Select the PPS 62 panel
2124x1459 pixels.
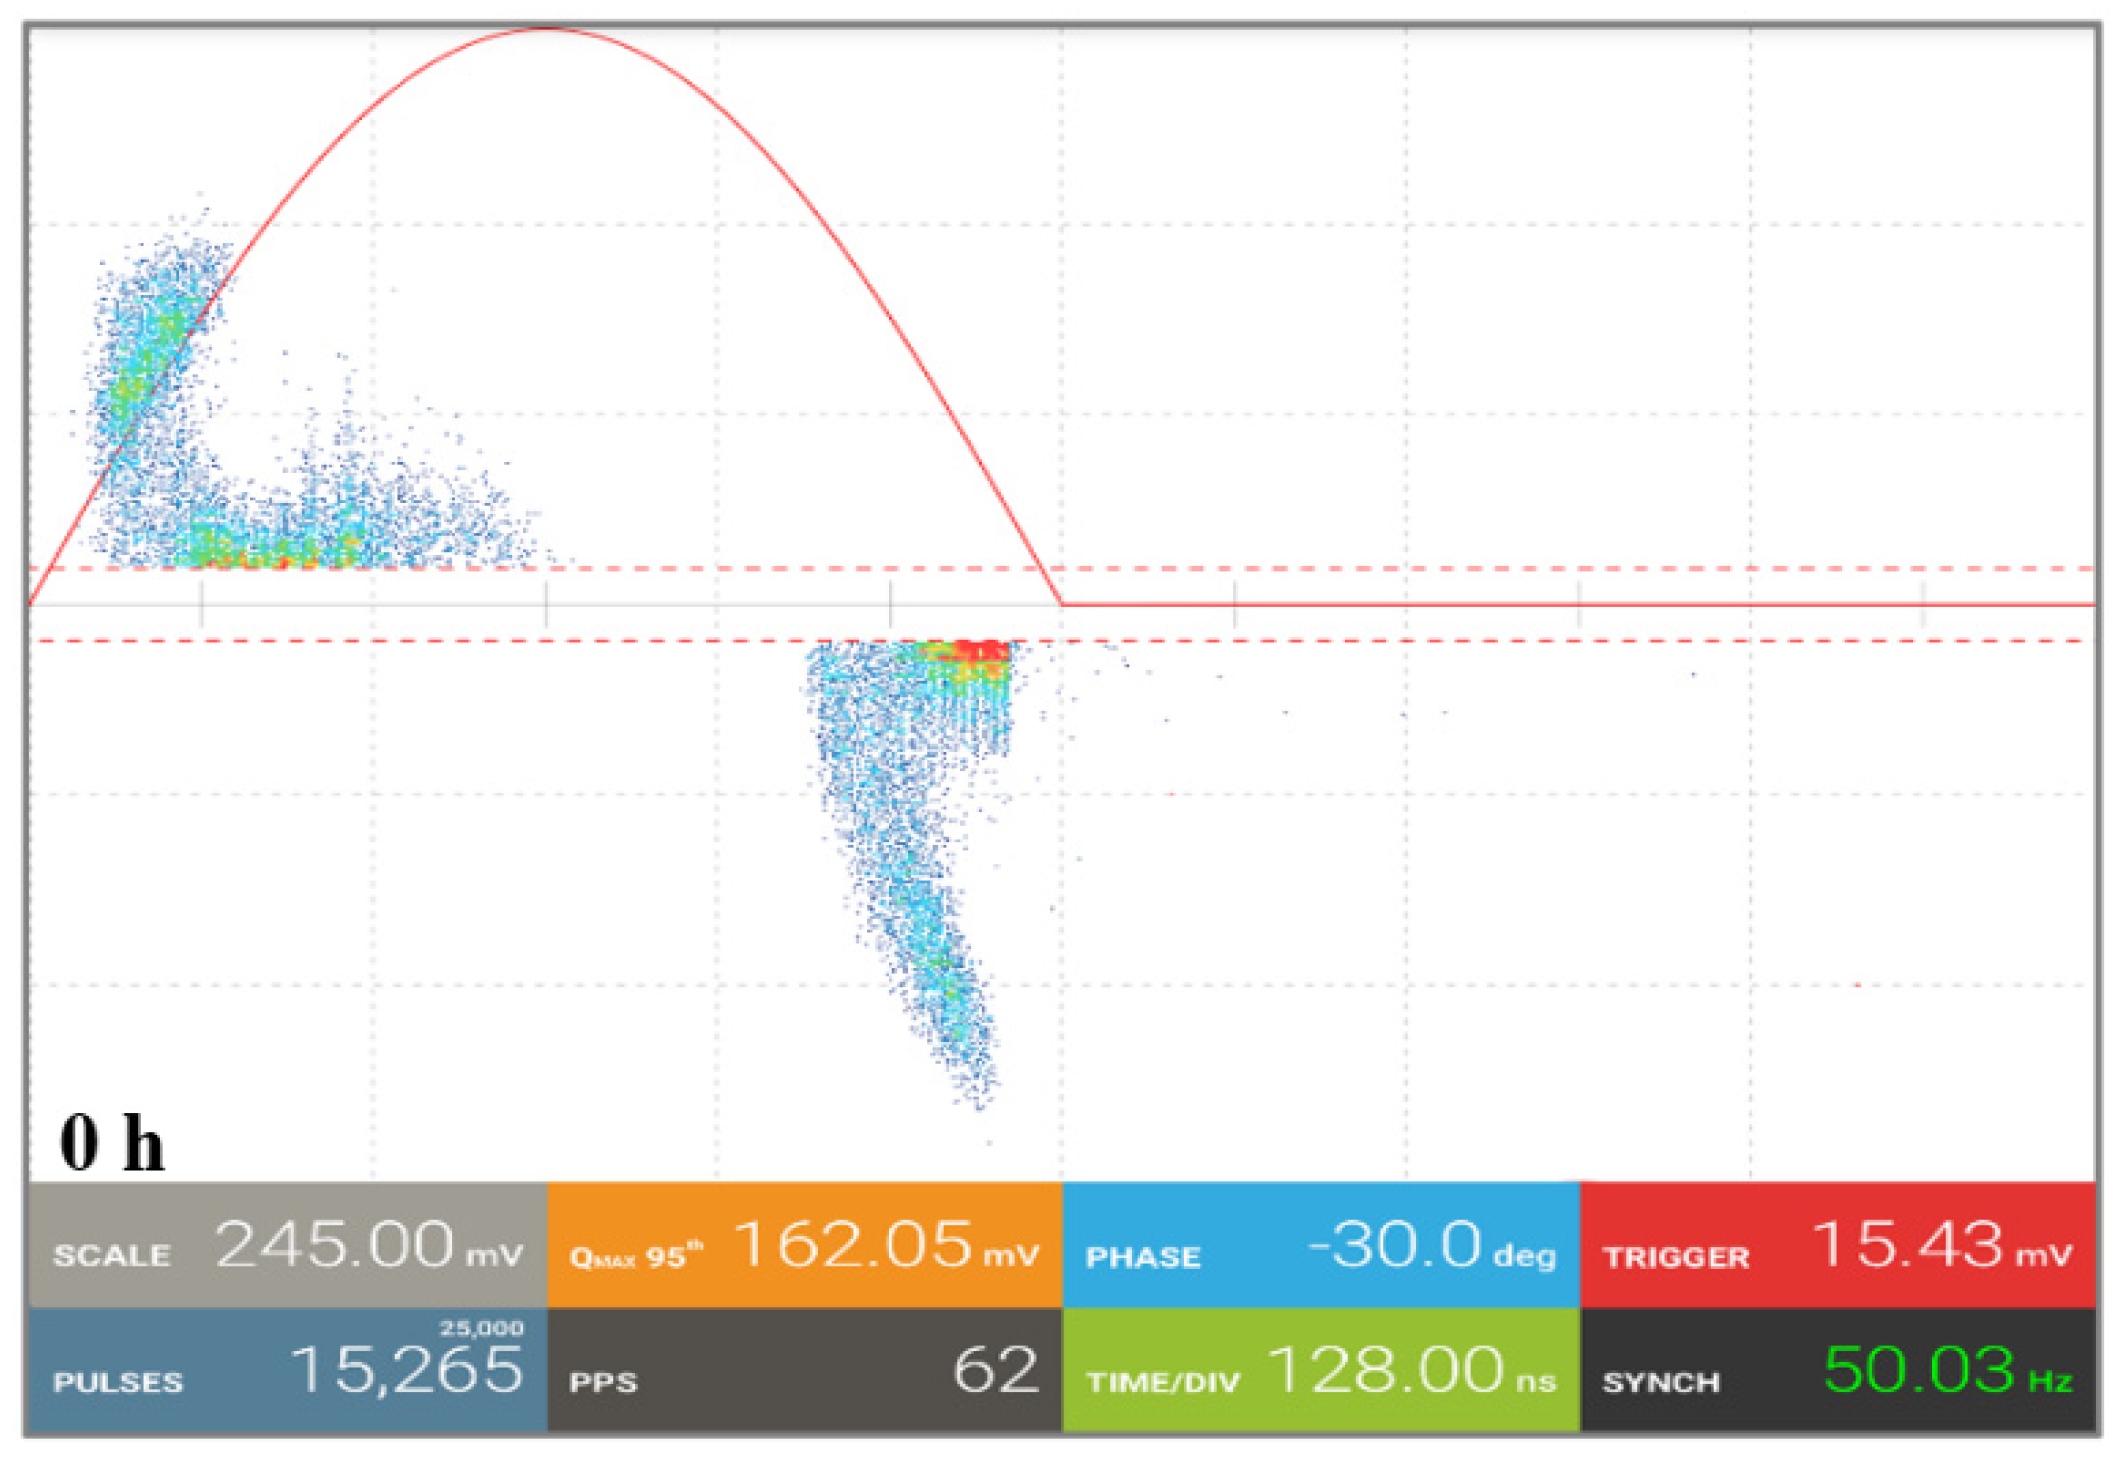tap(803, 1370)
